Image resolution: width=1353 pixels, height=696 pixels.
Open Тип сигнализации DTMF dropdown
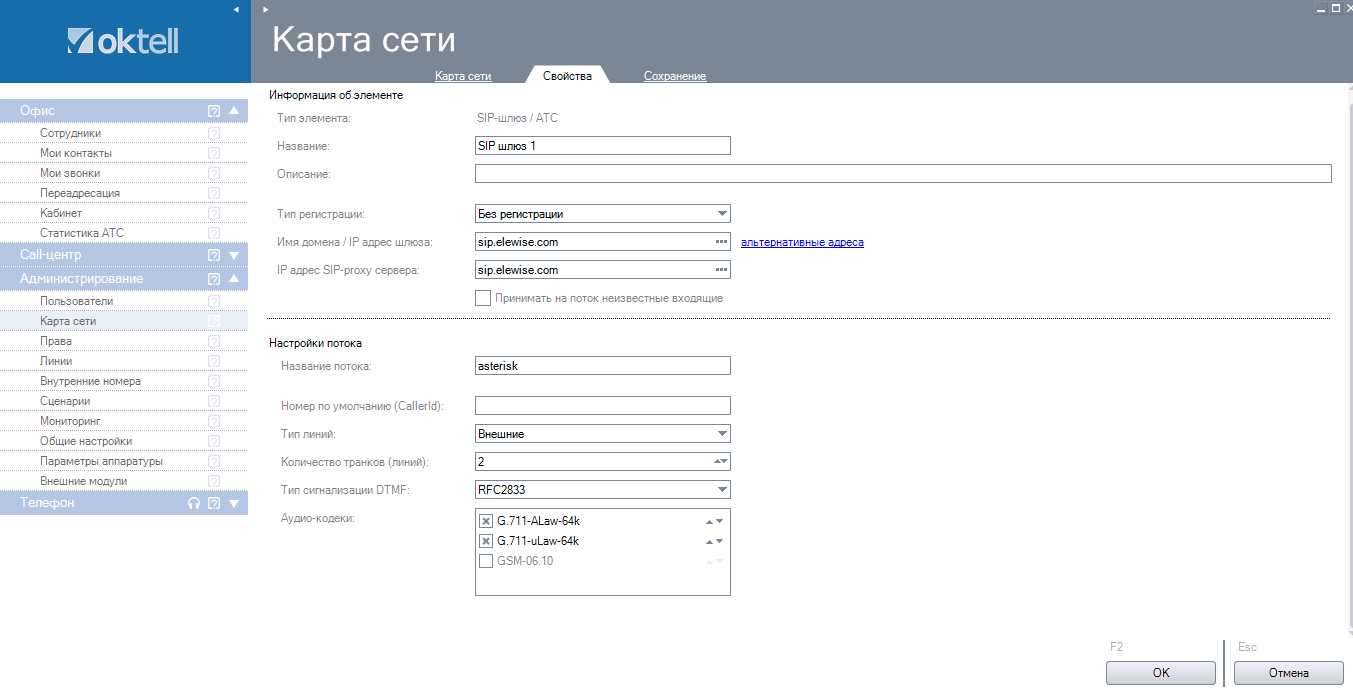[721, 490]
